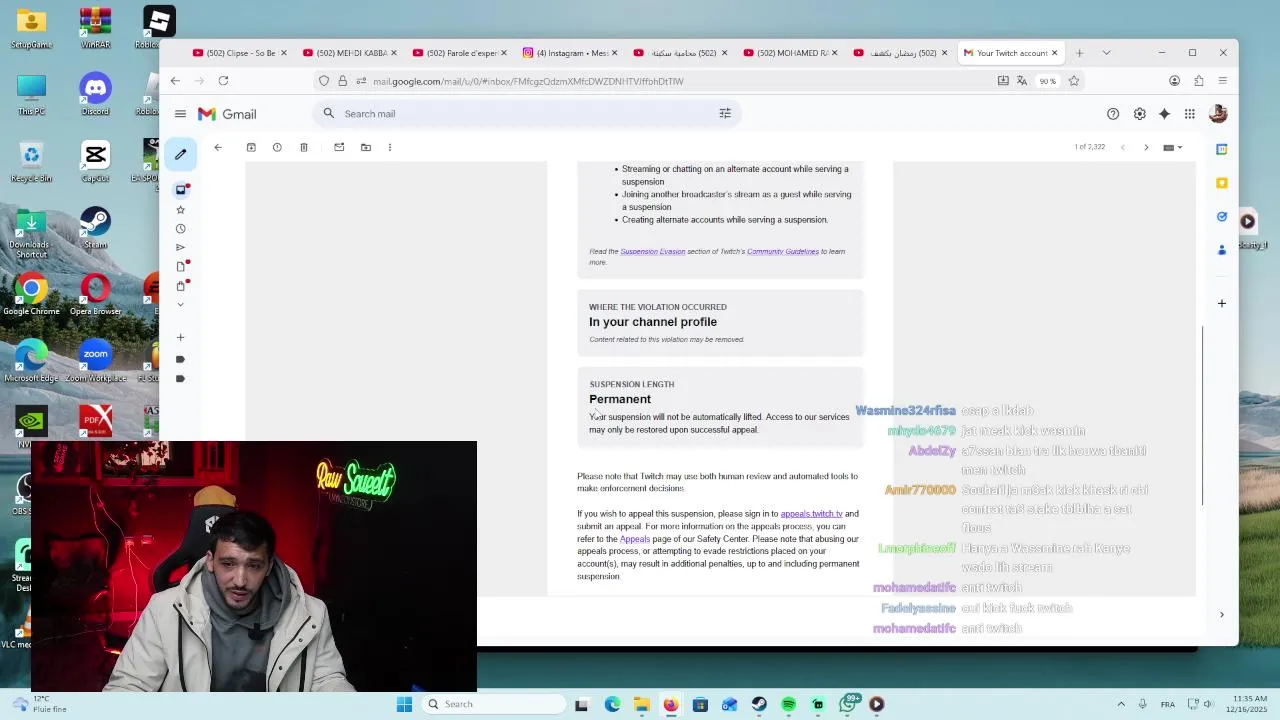1280x720 pixels.
Task: Follow the Suspension Evasion link
Action: pos(653,251)
